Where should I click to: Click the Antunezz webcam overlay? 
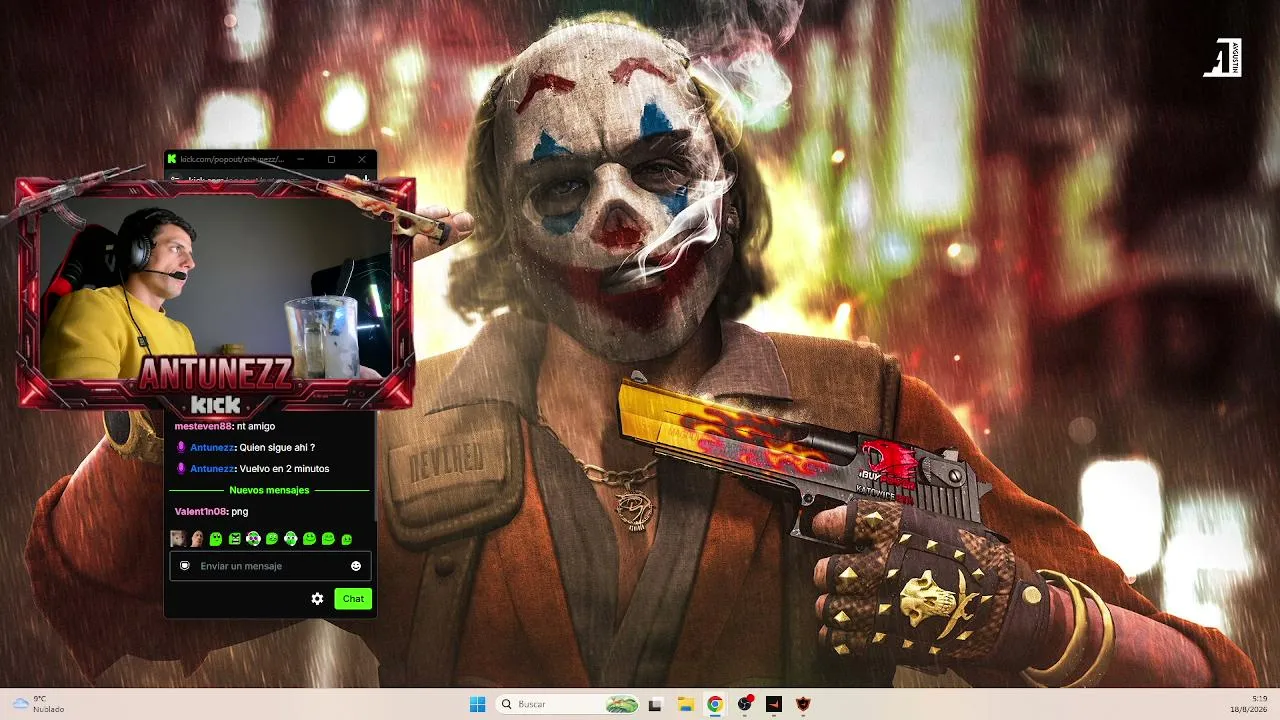(x=215, y=293)
